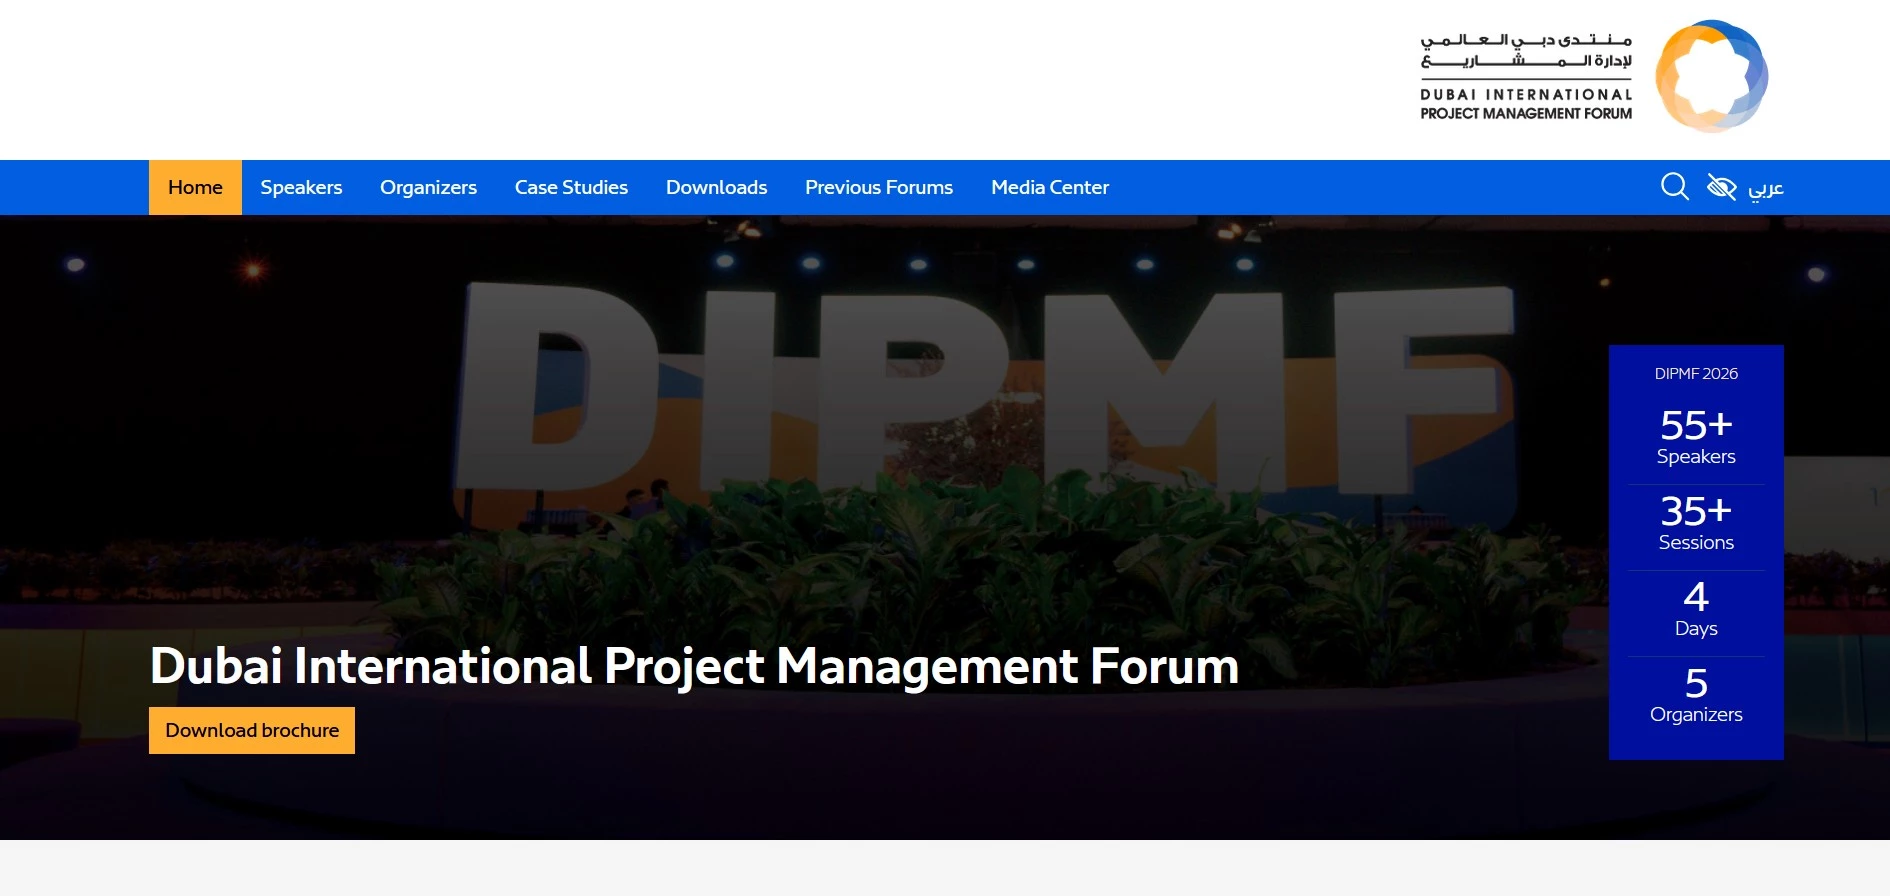Select the Home menu item

(x=195, y=187)
